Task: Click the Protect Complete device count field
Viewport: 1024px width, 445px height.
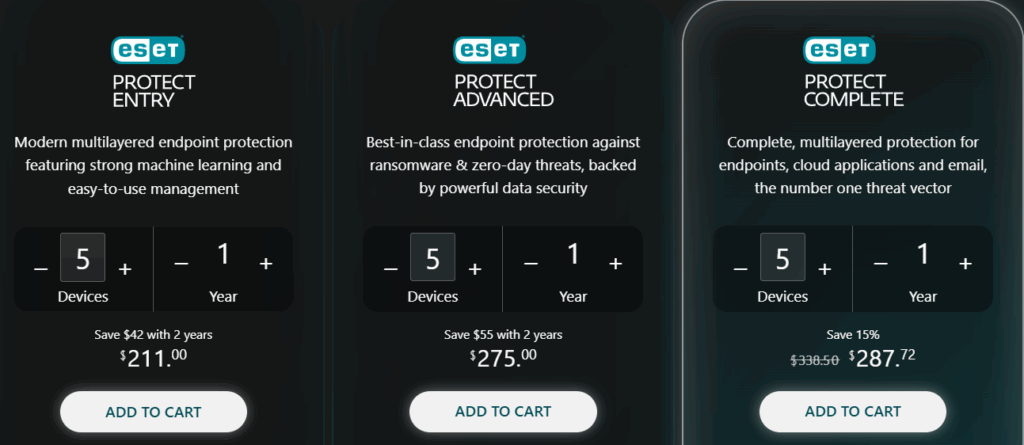Action: tap(783, 258)
